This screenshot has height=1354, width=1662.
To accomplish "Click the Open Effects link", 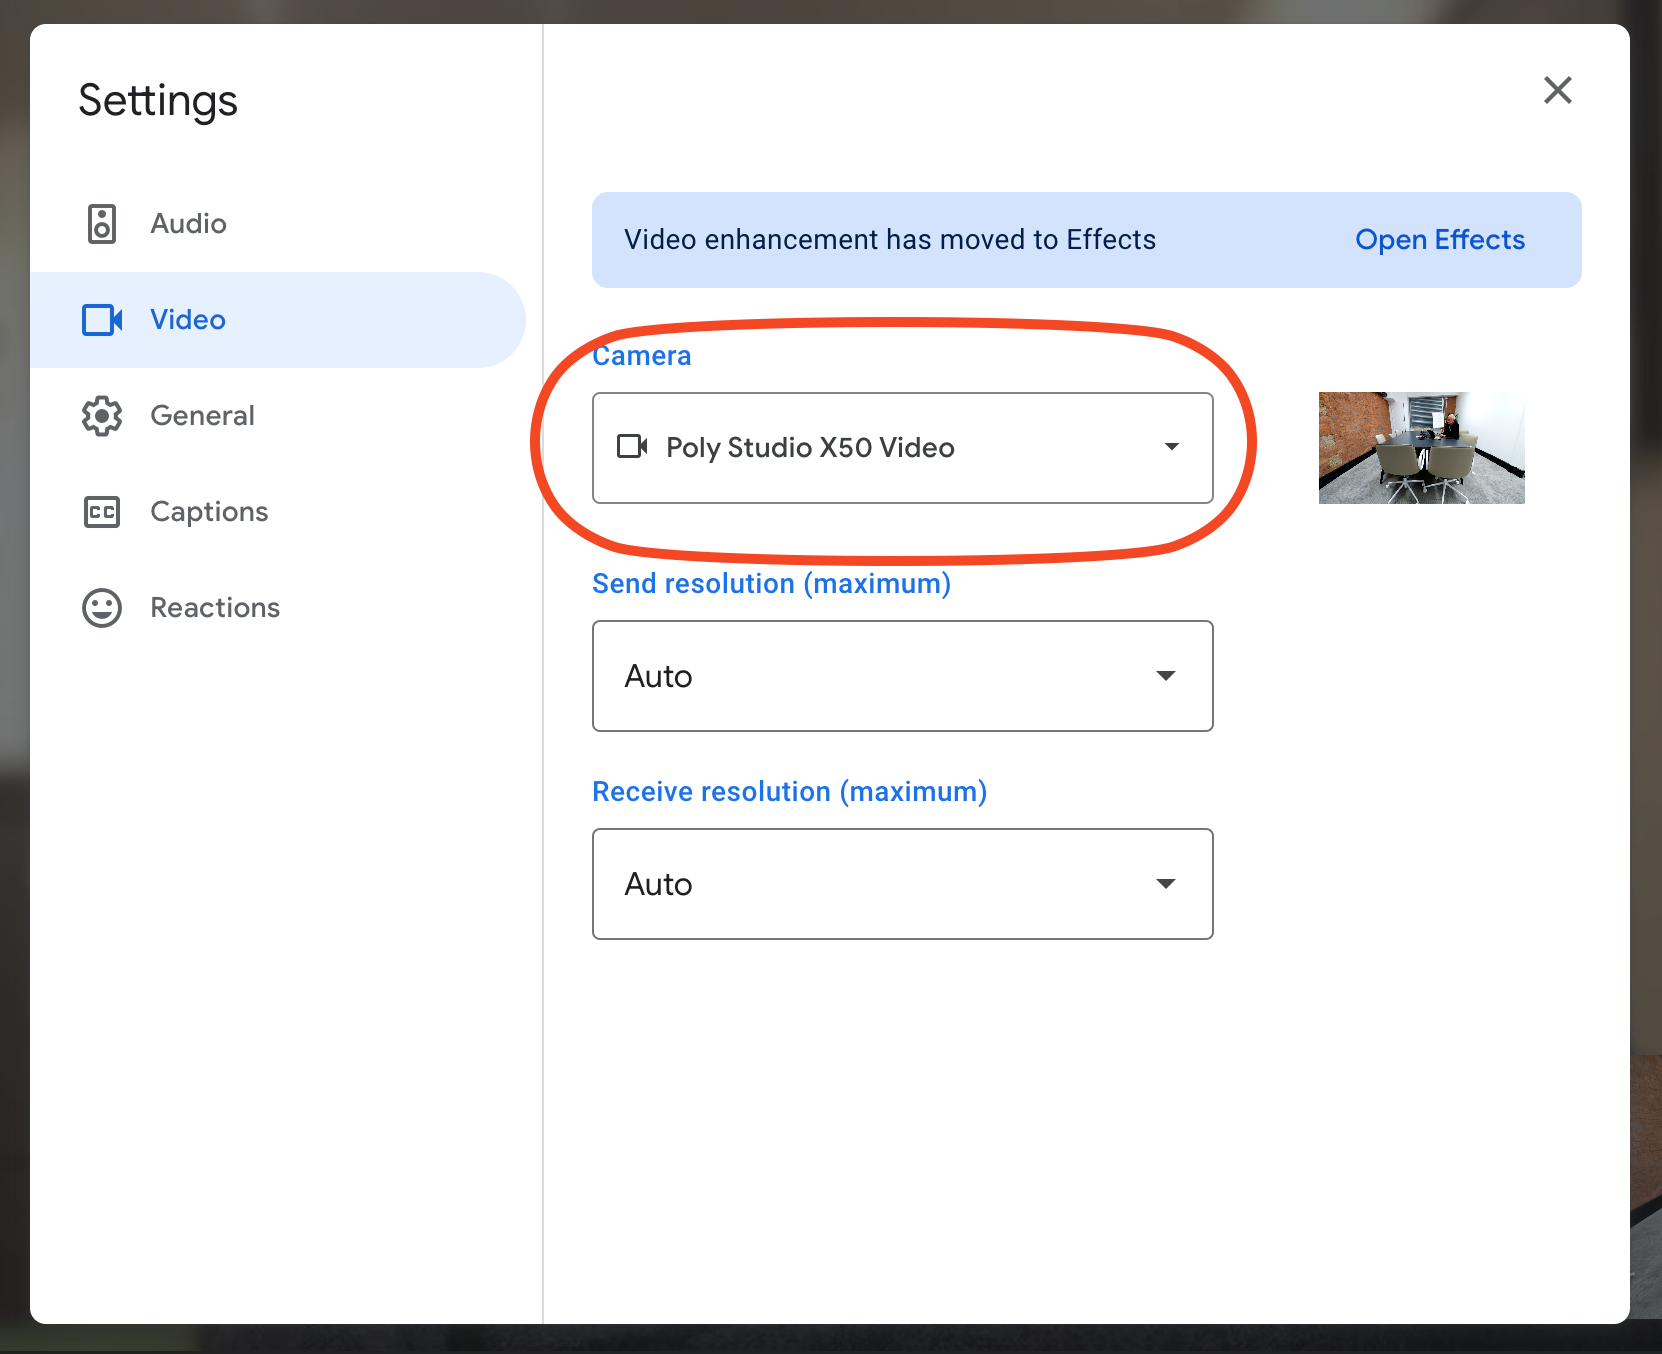I will (1439, 240).
